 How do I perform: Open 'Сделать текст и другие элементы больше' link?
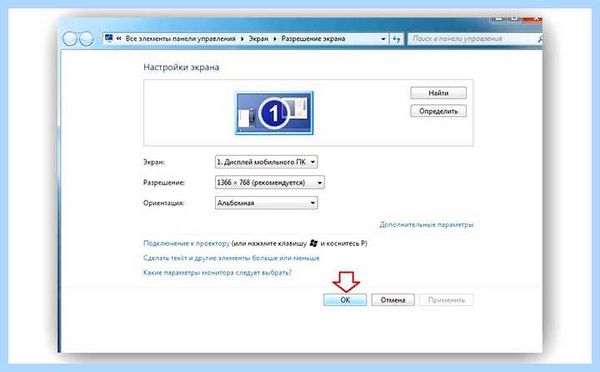click(x=231, y=258)
